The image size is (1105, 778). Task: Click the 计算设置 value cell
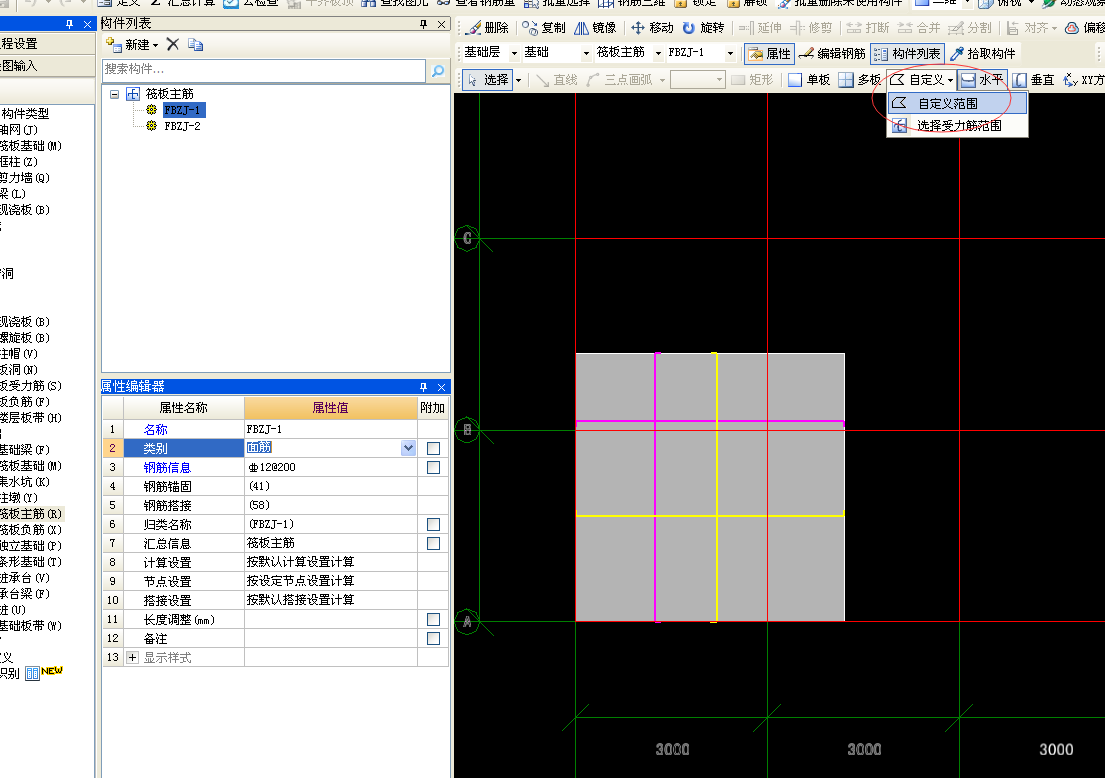pos(331,562)
